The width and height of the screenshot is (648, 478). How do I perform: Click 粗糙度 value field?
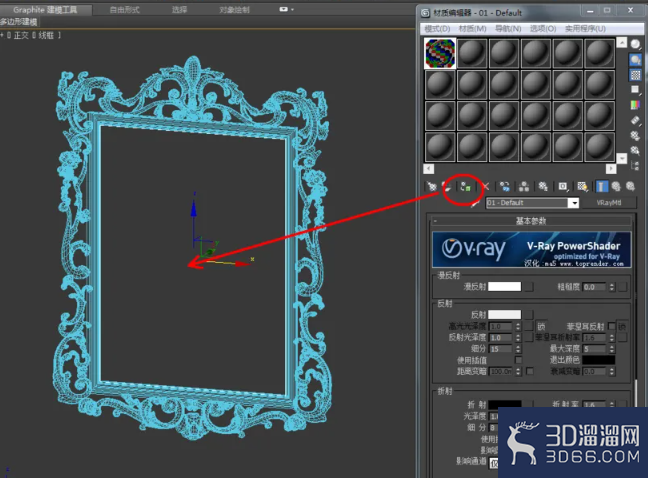(x=594, y=287)
